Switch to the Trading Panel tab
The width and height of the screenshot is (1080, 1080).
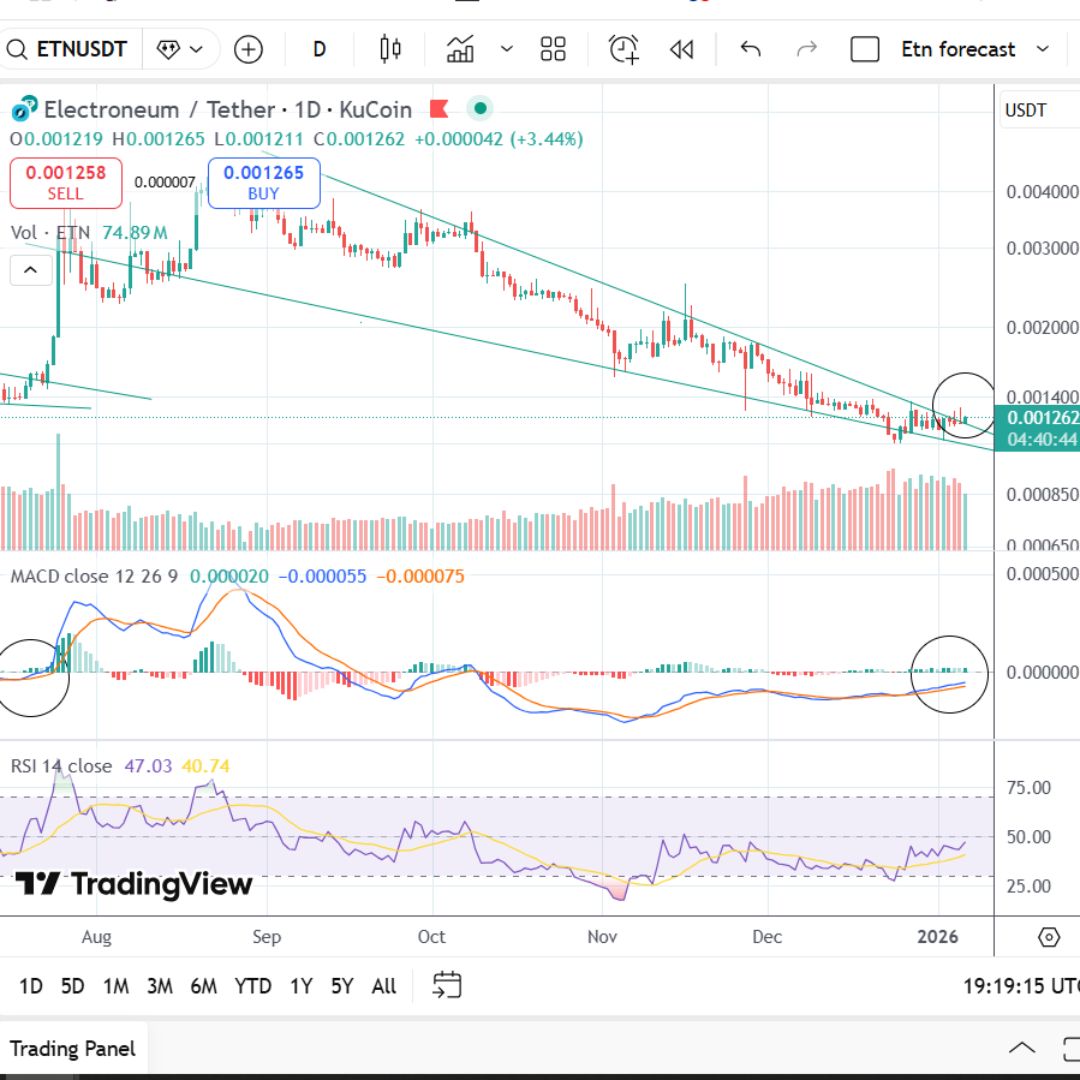point(72,1049)
